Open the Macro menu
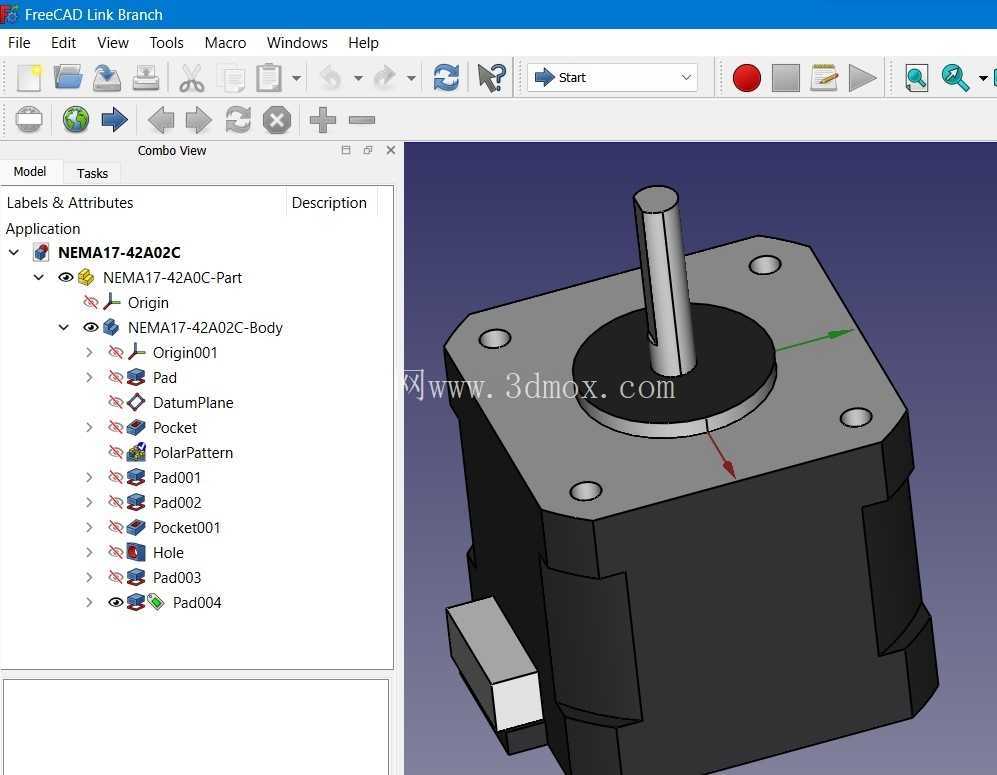 pos(225,43)
